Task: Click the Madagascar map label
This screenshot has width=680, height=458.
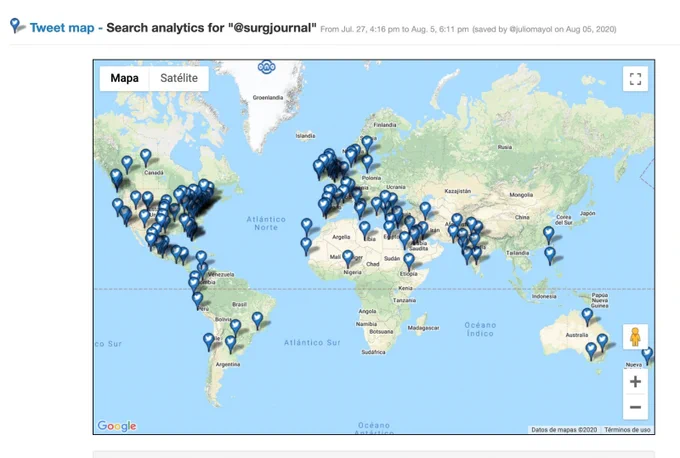Action: [x=423, y=328]
